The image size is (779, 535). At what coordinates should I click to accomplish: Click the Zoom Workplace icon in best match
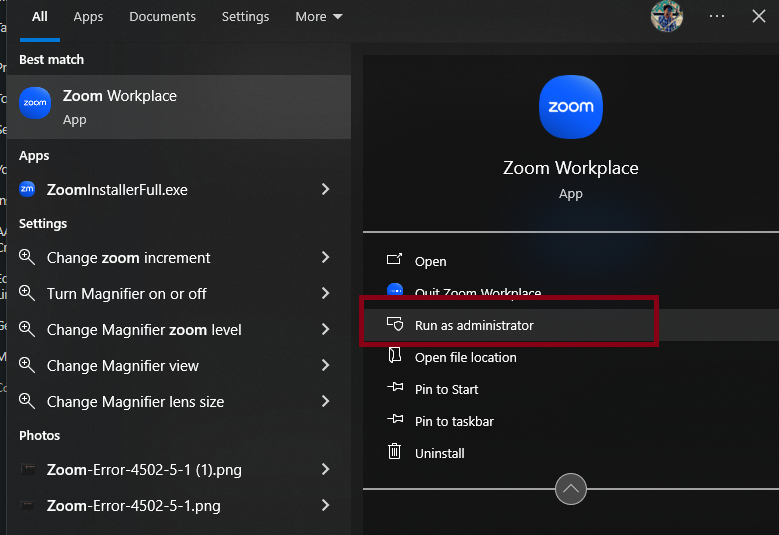pyautogui.click(x=35, y=103)
